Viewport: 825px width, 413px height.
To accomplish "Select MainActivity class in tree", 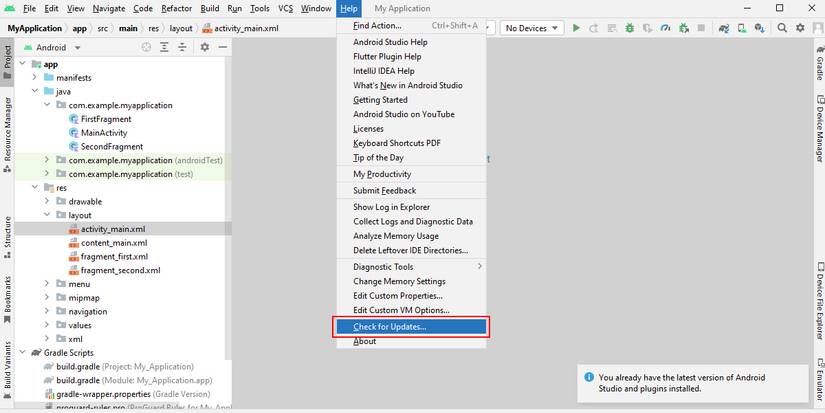I will click(105, 133).
